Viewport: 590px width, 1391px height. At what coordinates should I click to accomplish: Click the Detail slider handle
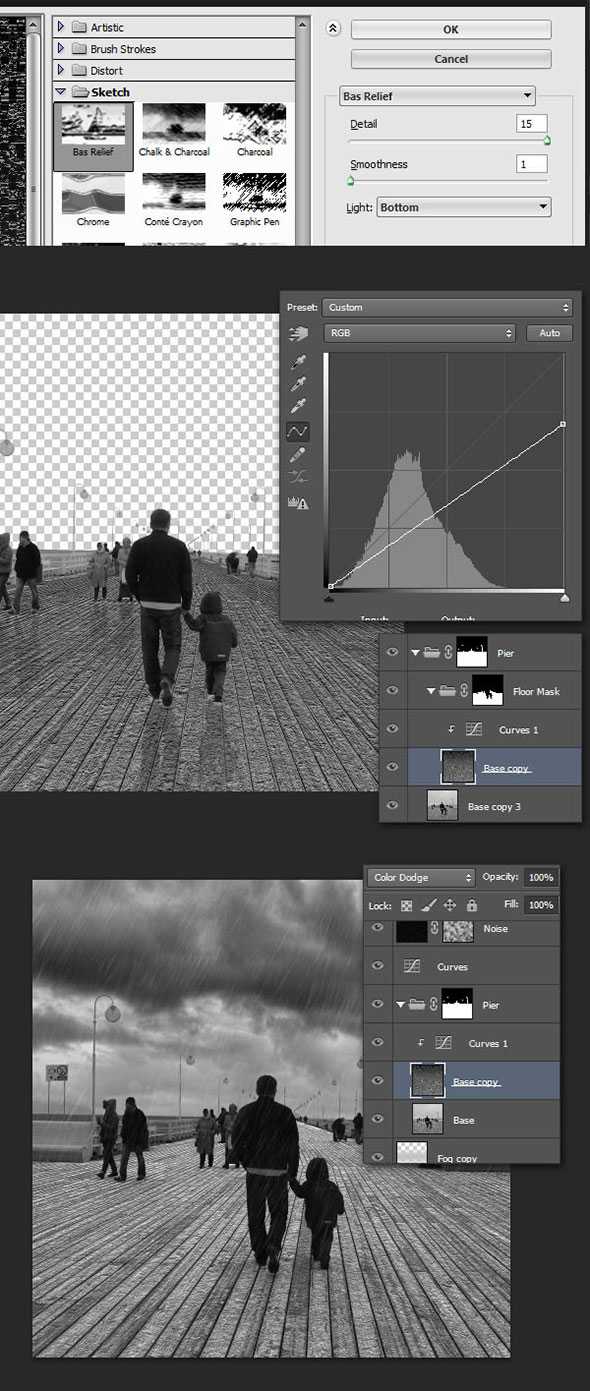click(547, 141)
